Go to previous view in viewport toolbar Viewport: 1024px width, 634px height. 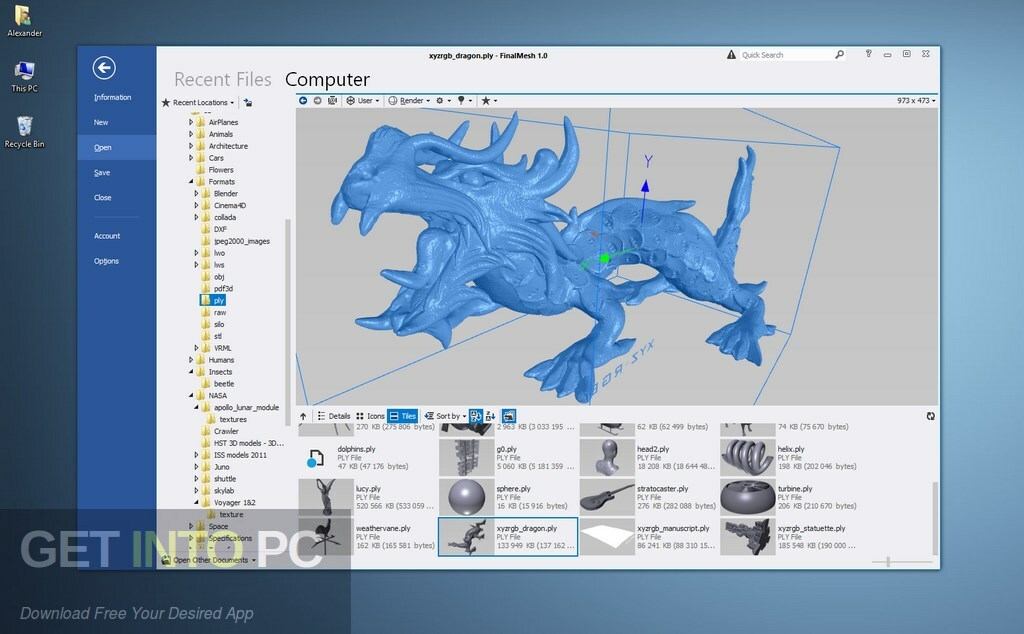303,101
